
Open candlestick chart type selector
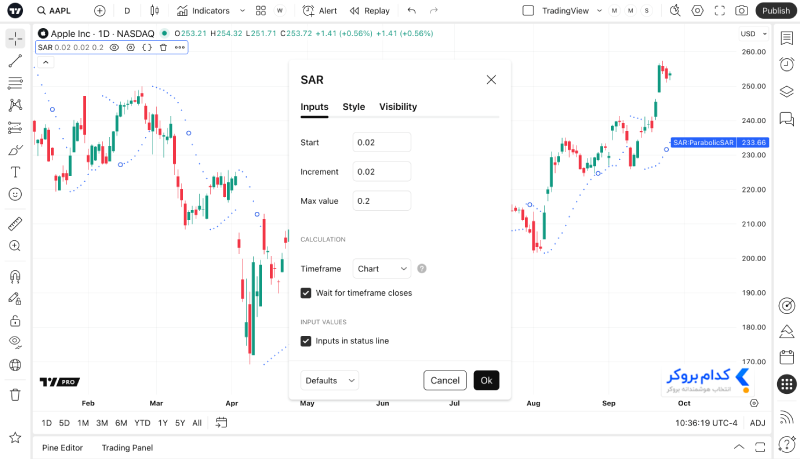point(155,11)
